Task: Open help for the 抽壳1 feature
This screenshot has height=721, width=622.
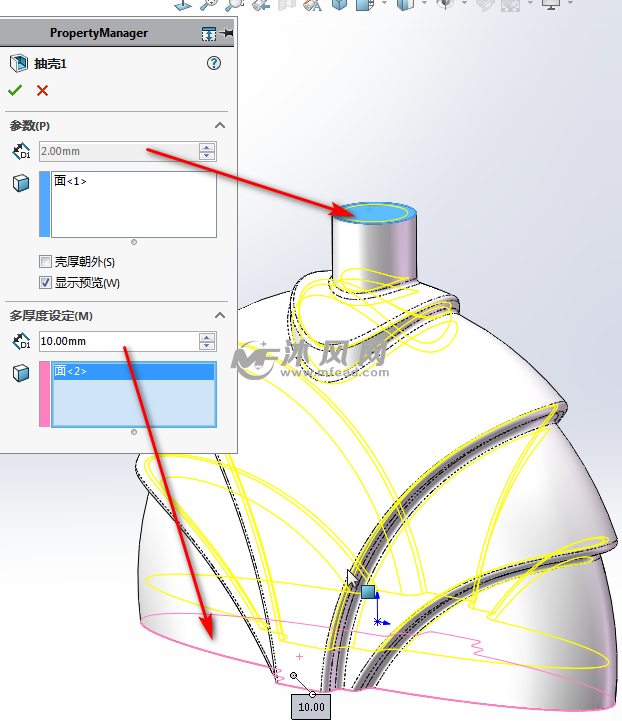Action: (x=214, y=63)
